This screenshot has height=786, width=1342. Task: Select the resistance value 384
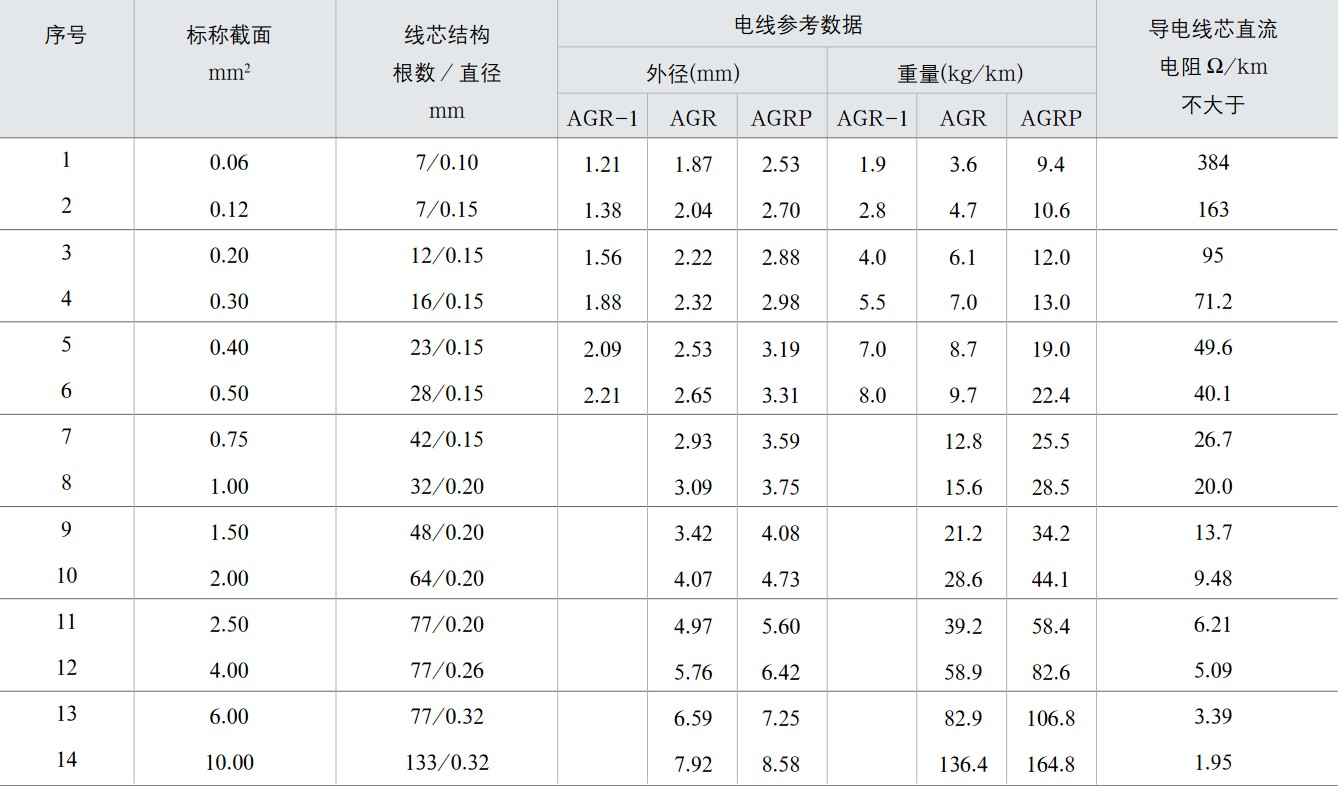(1213, 163)
